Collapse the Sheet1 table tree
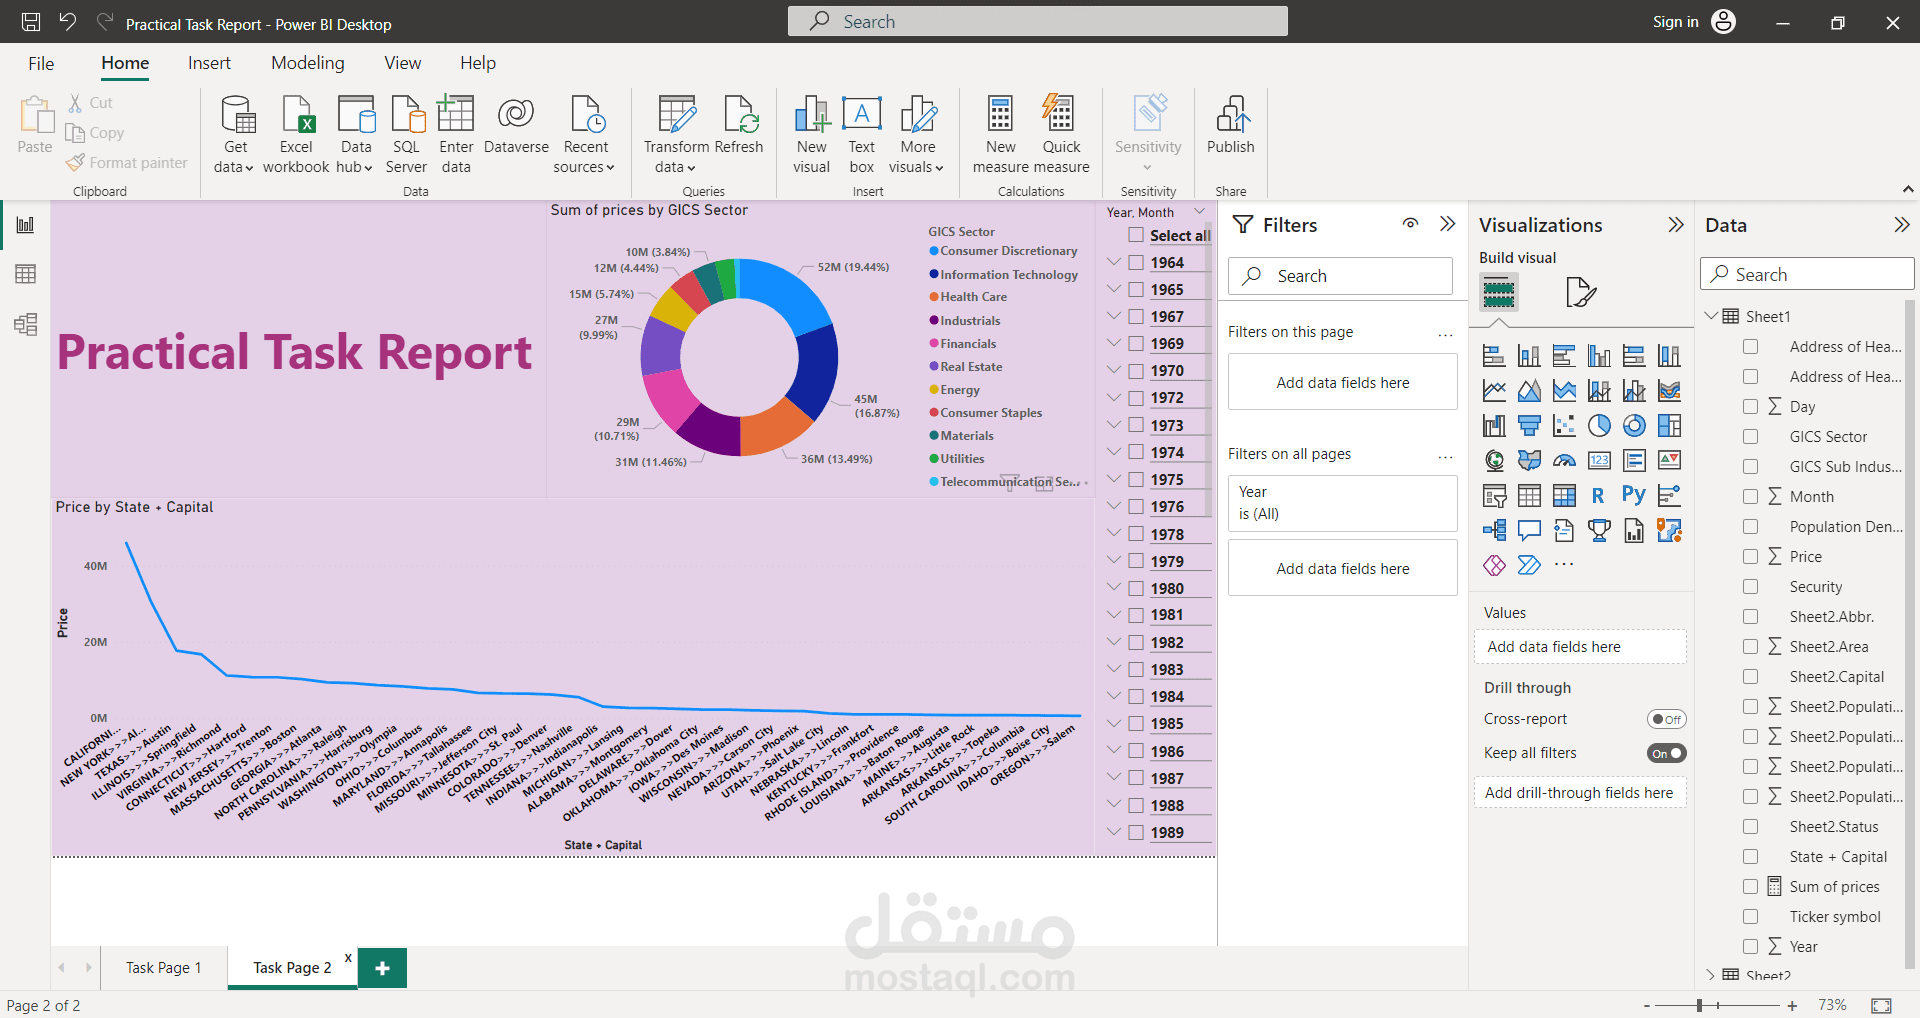1920x1018 pixels. 1711,316
